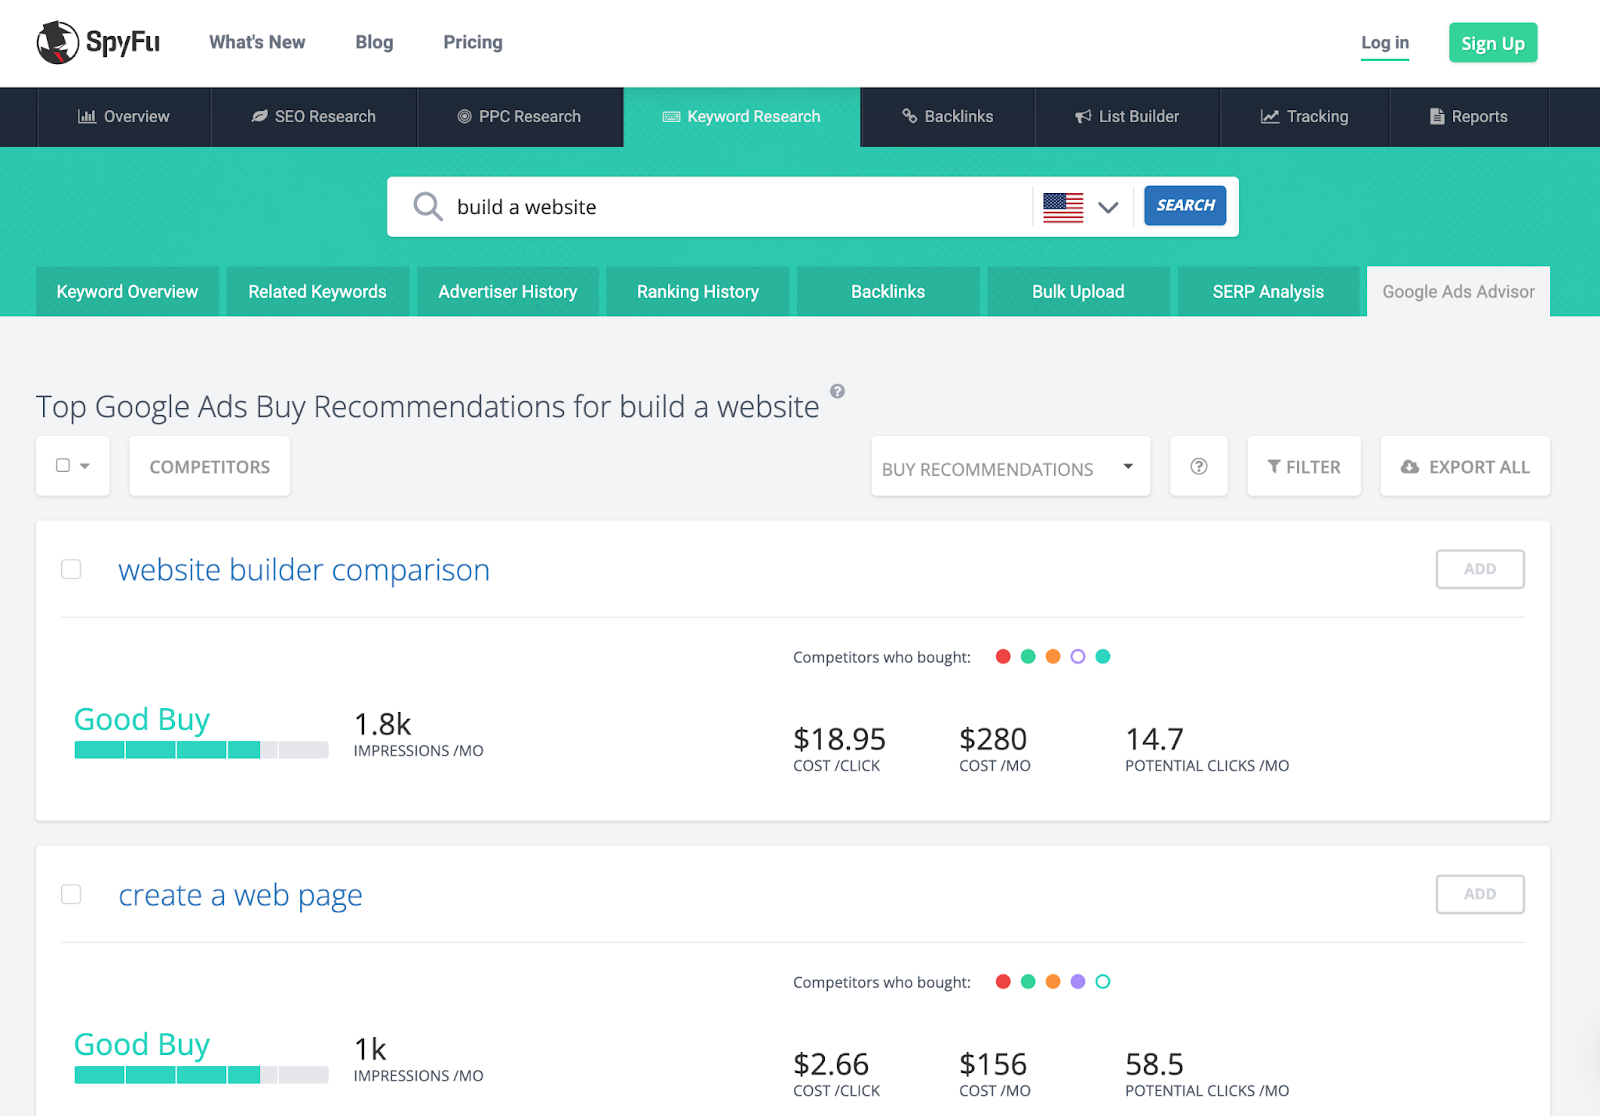Click the help icon beside page heading
Viewport: 1600px width, 1116px height.
(838, 391)
